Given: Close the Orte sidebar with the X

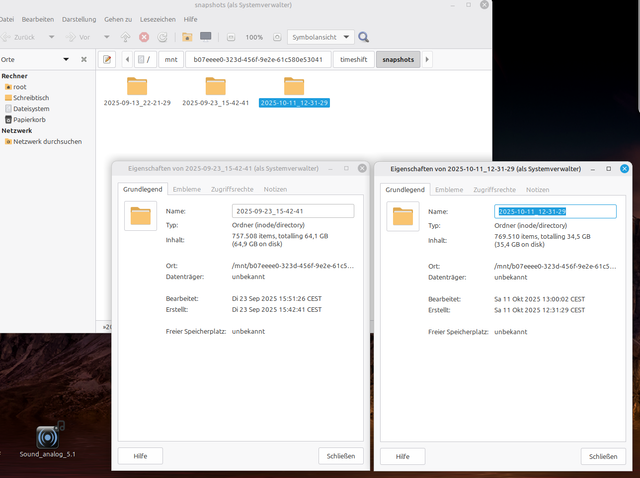Looking at the screenshot, I should click(x=84, y=59).
